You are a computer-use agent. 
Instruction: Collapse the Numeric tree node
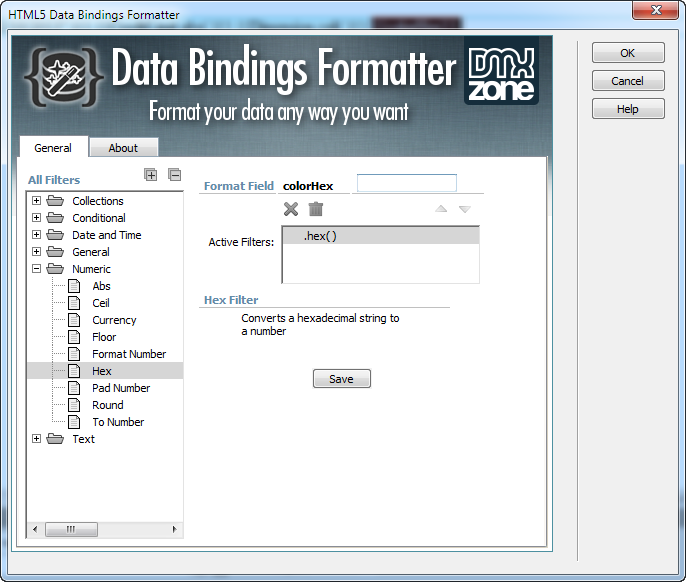point(37,269)
